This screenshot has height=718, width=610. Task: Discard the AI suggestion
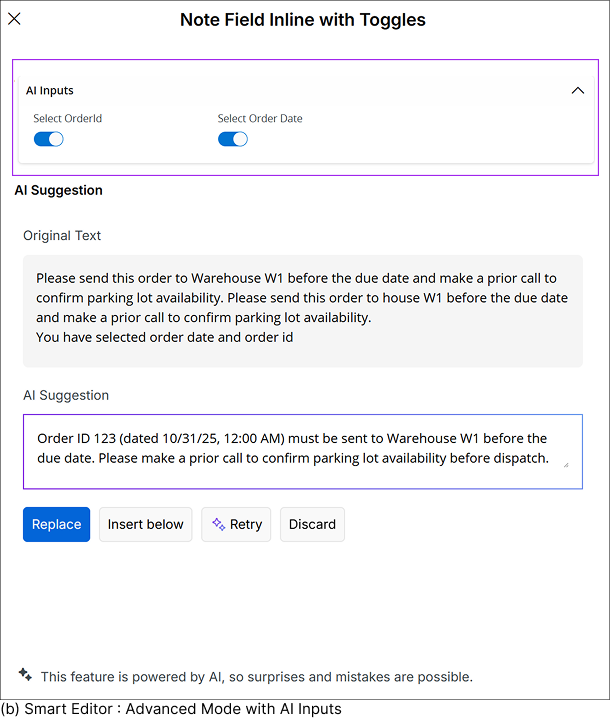tap(312, 524)
